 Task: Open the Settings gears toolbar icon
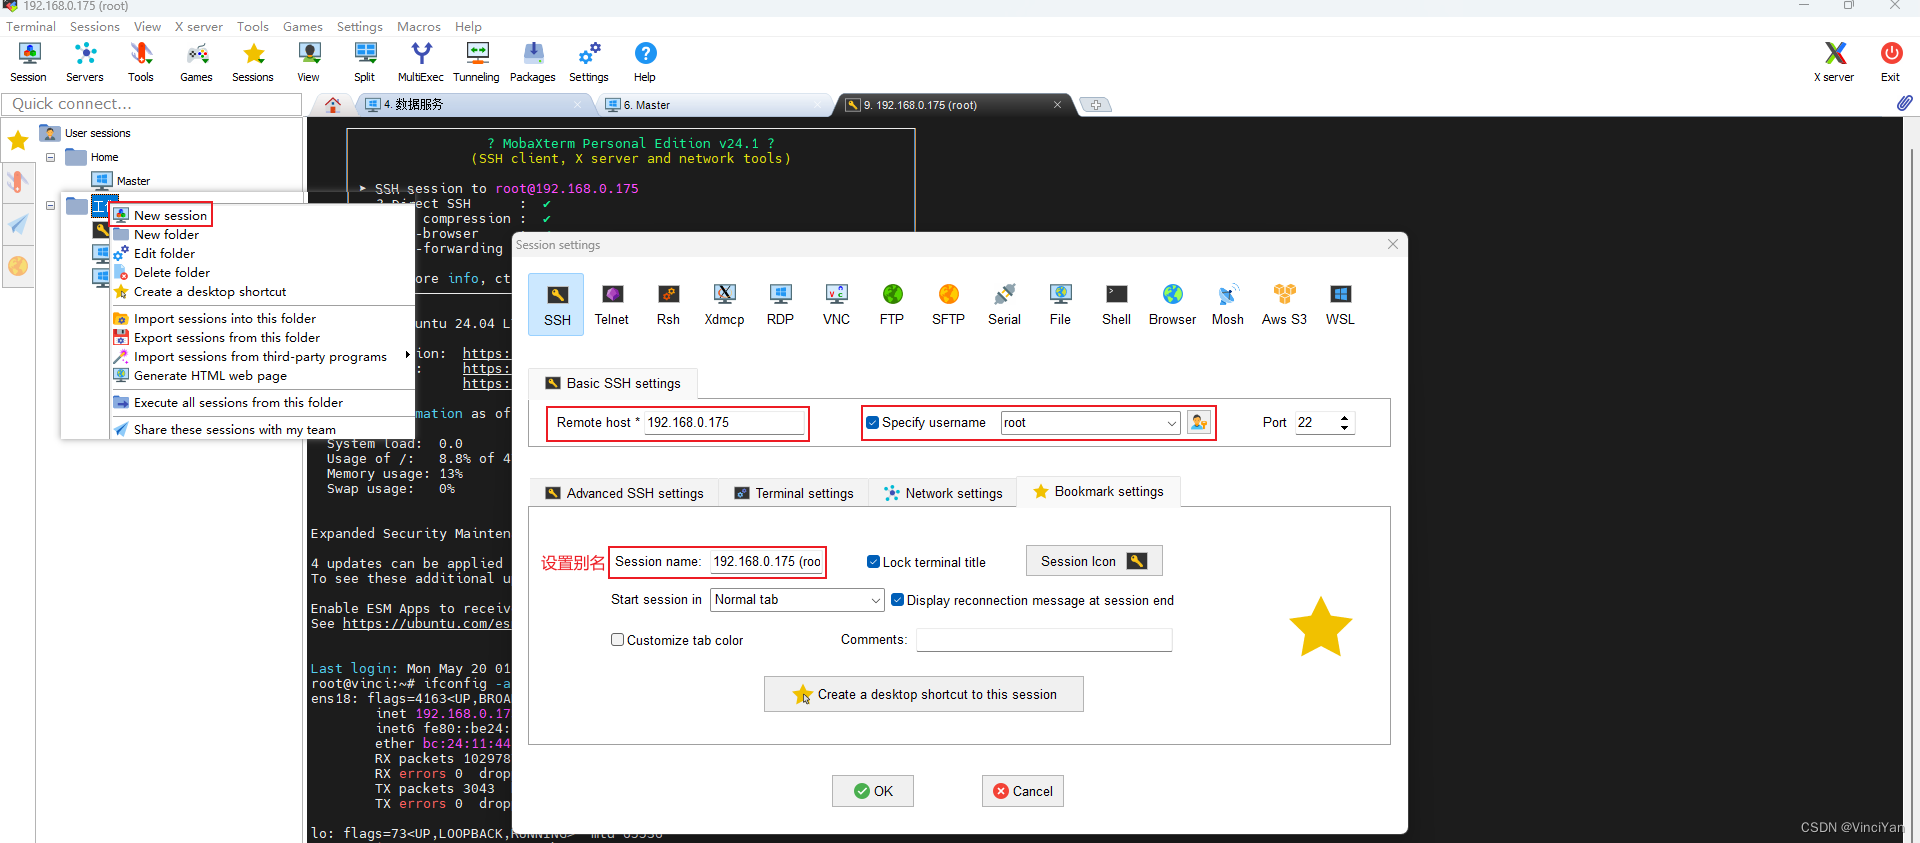click(x=589, y=62)
